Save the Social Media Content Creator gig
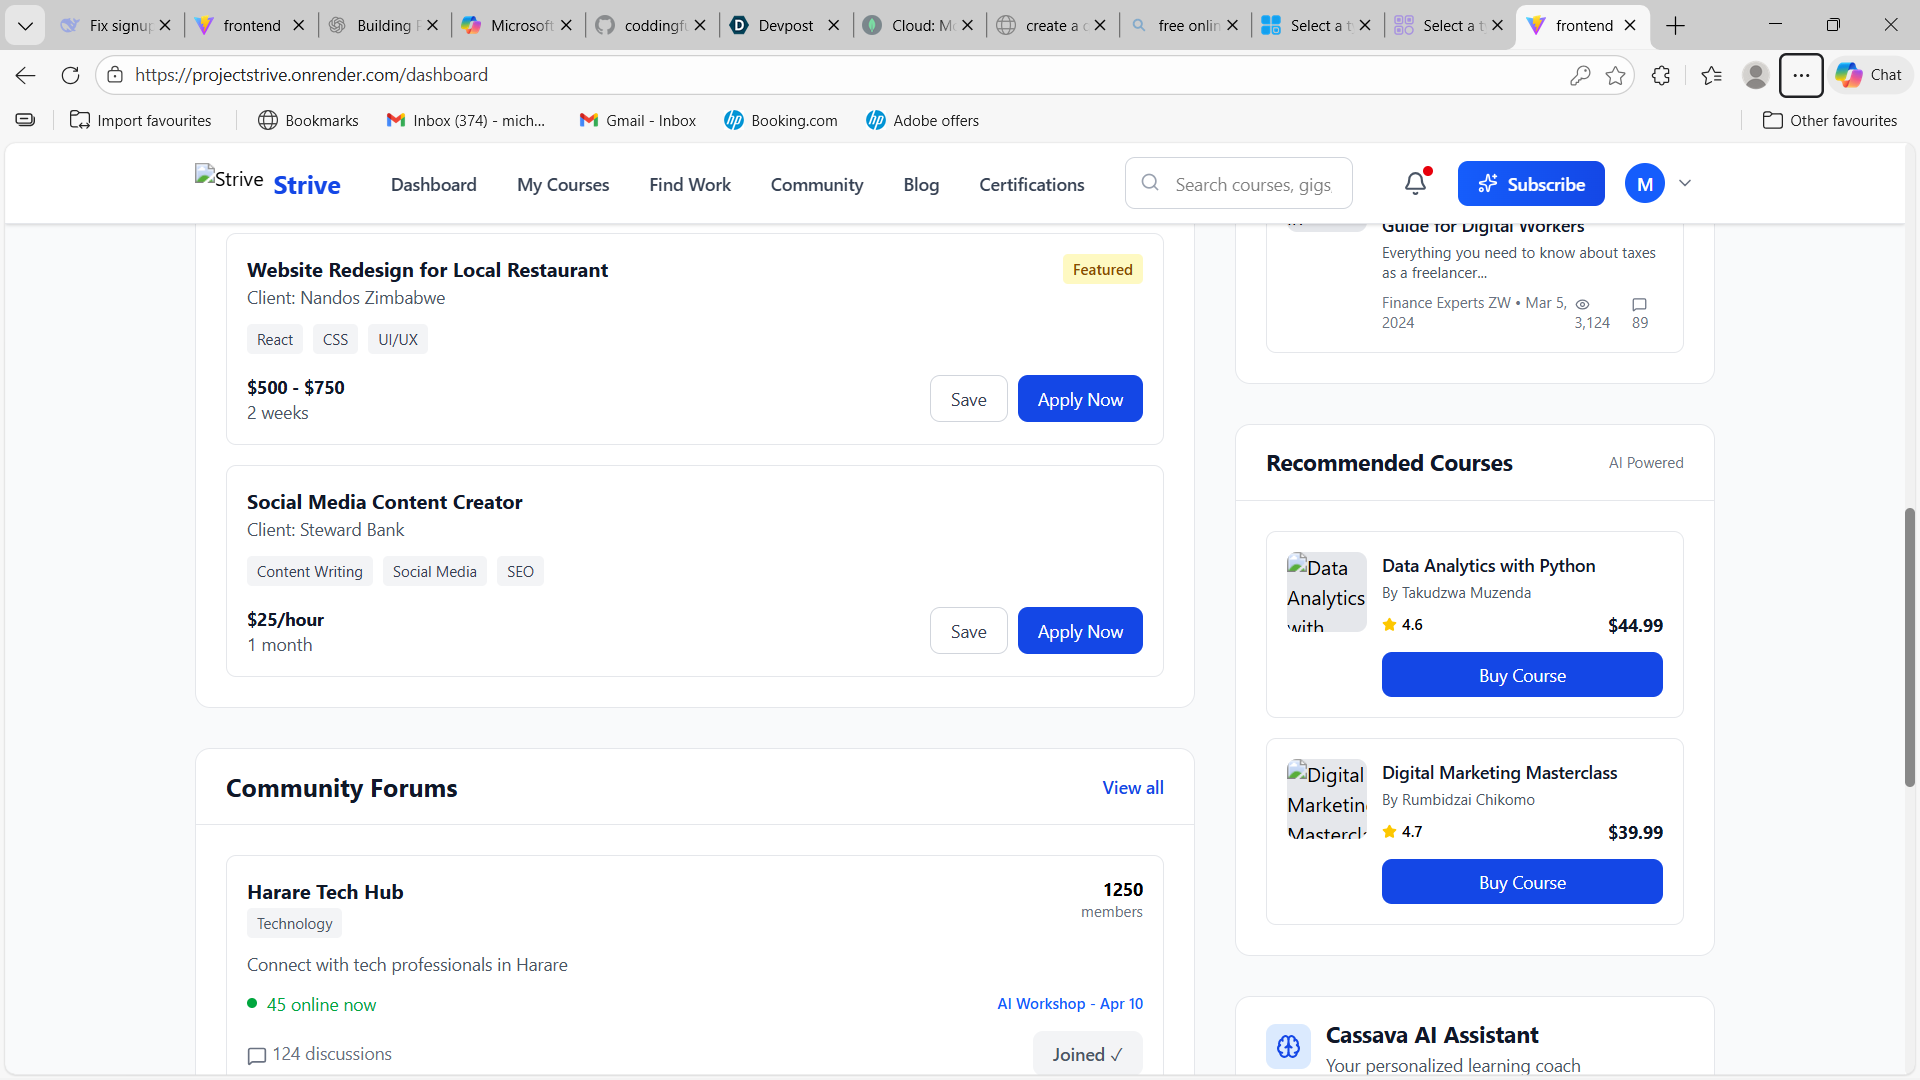The height and width of the screenshot is (1080, 1920). point(968,631)
